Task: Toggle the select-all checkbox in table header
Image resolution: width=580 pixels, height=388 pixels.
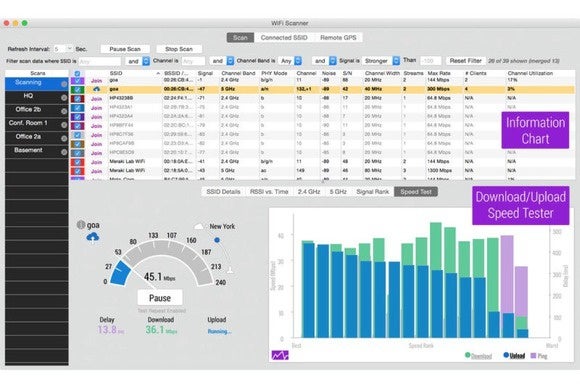Action: [x=77, y=74]
